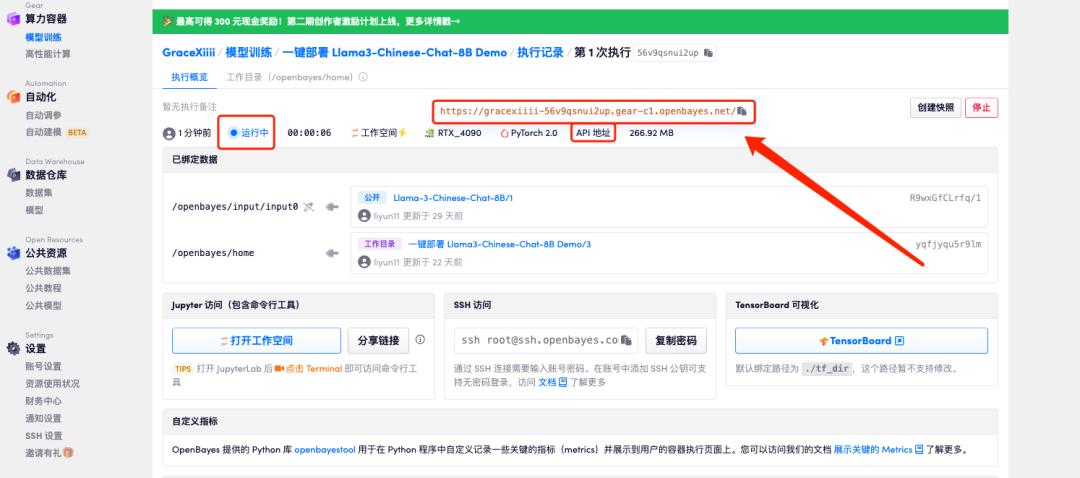Viewport: 1080px width, 478px height.
Task: Switch to 工作目录 (/openbayes/home) tab
Action: click(290, 77)
